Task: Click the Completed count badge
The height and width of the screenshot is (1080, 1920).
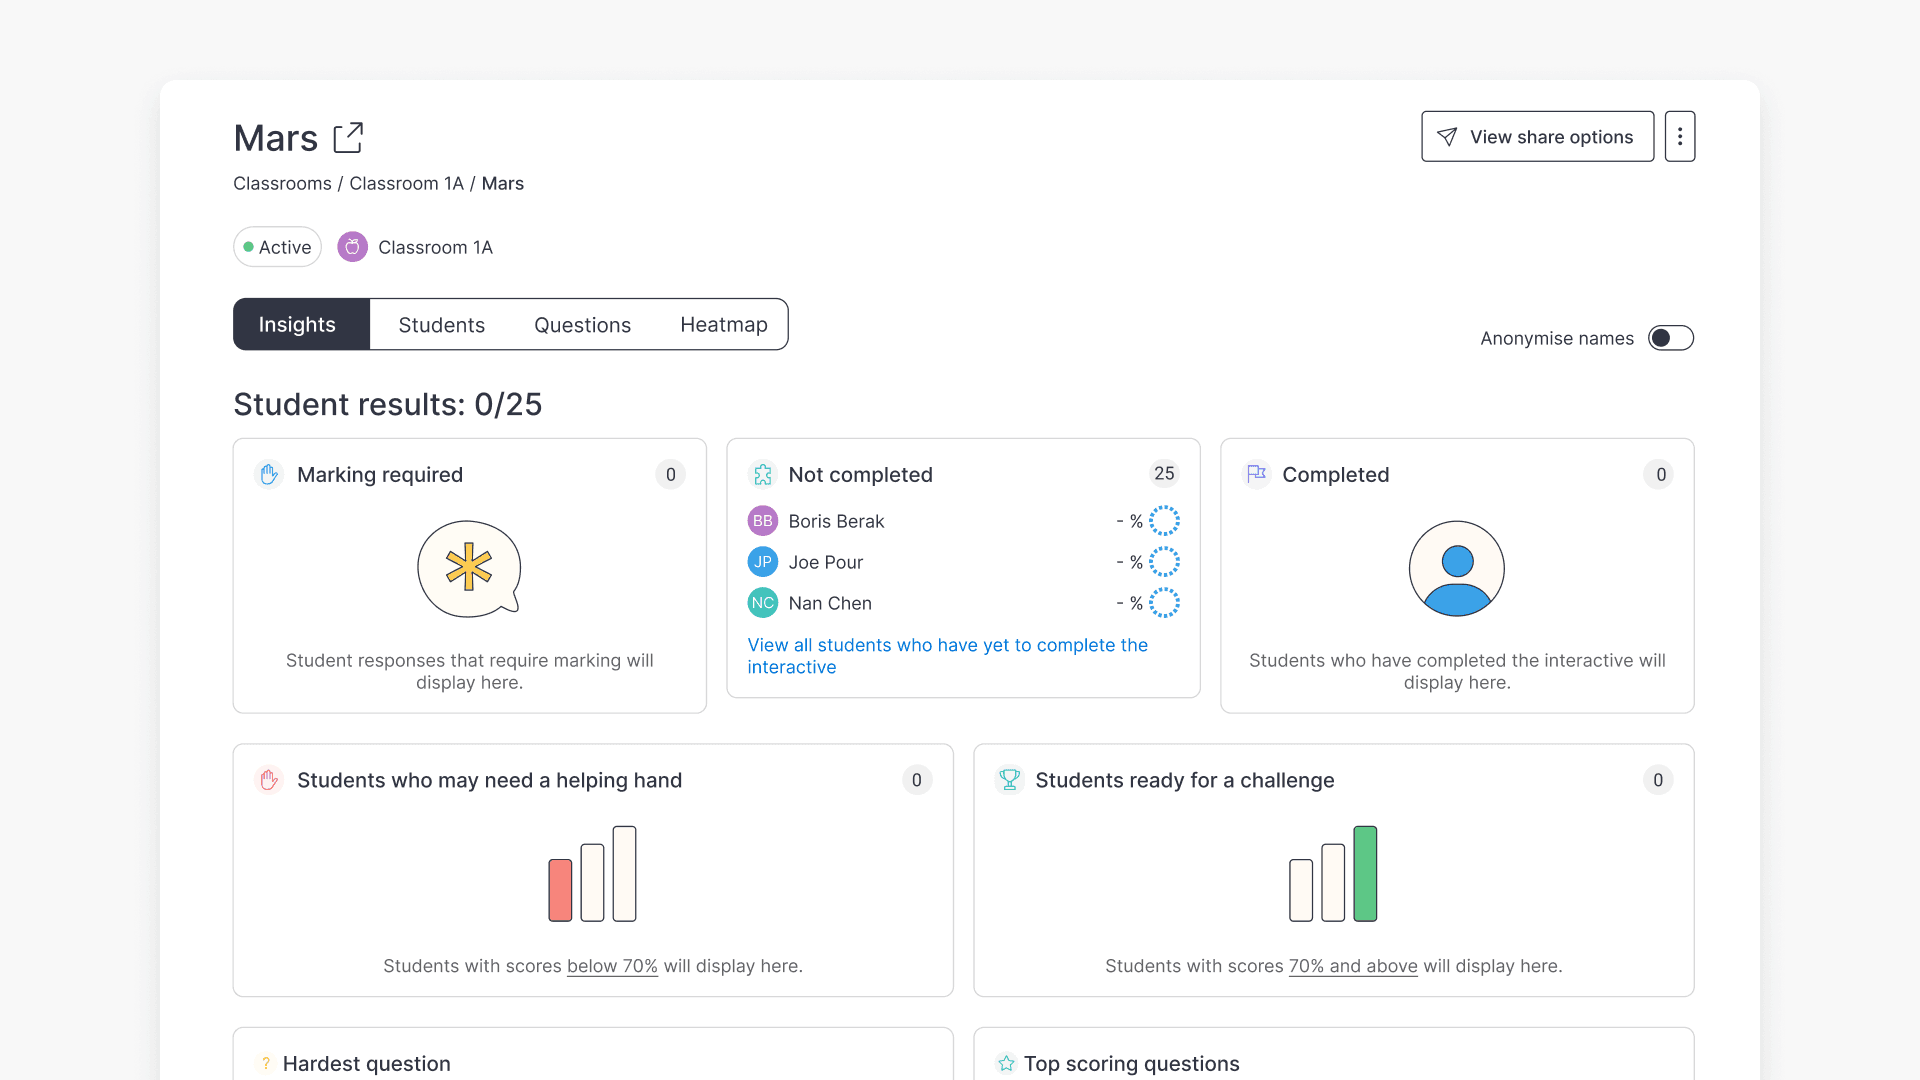Action: [x=1660, y=474]
